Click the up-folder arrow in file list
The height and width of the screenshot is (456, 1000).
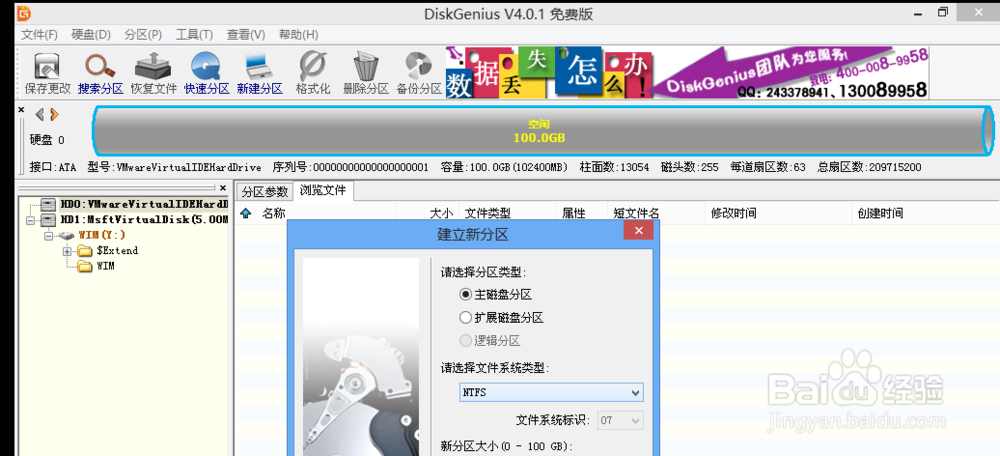(x=246, y=214)
